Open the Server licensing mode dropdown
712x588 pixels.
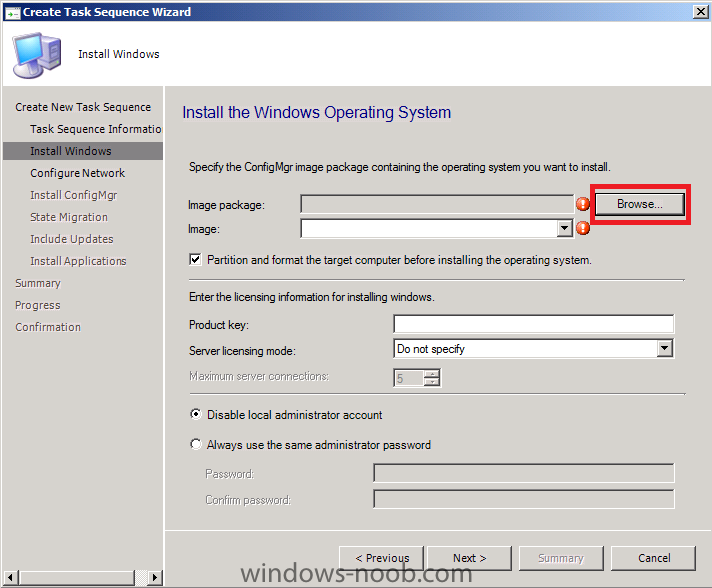[664, 348]
